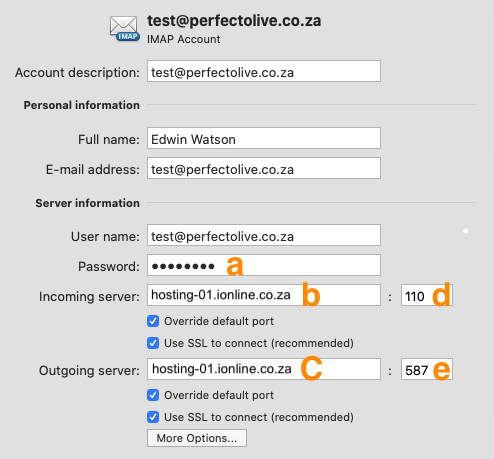This screenshot has width=494, height=459.
Task: Select the Full name field with Edwin Watson
Action: point(264,138)
